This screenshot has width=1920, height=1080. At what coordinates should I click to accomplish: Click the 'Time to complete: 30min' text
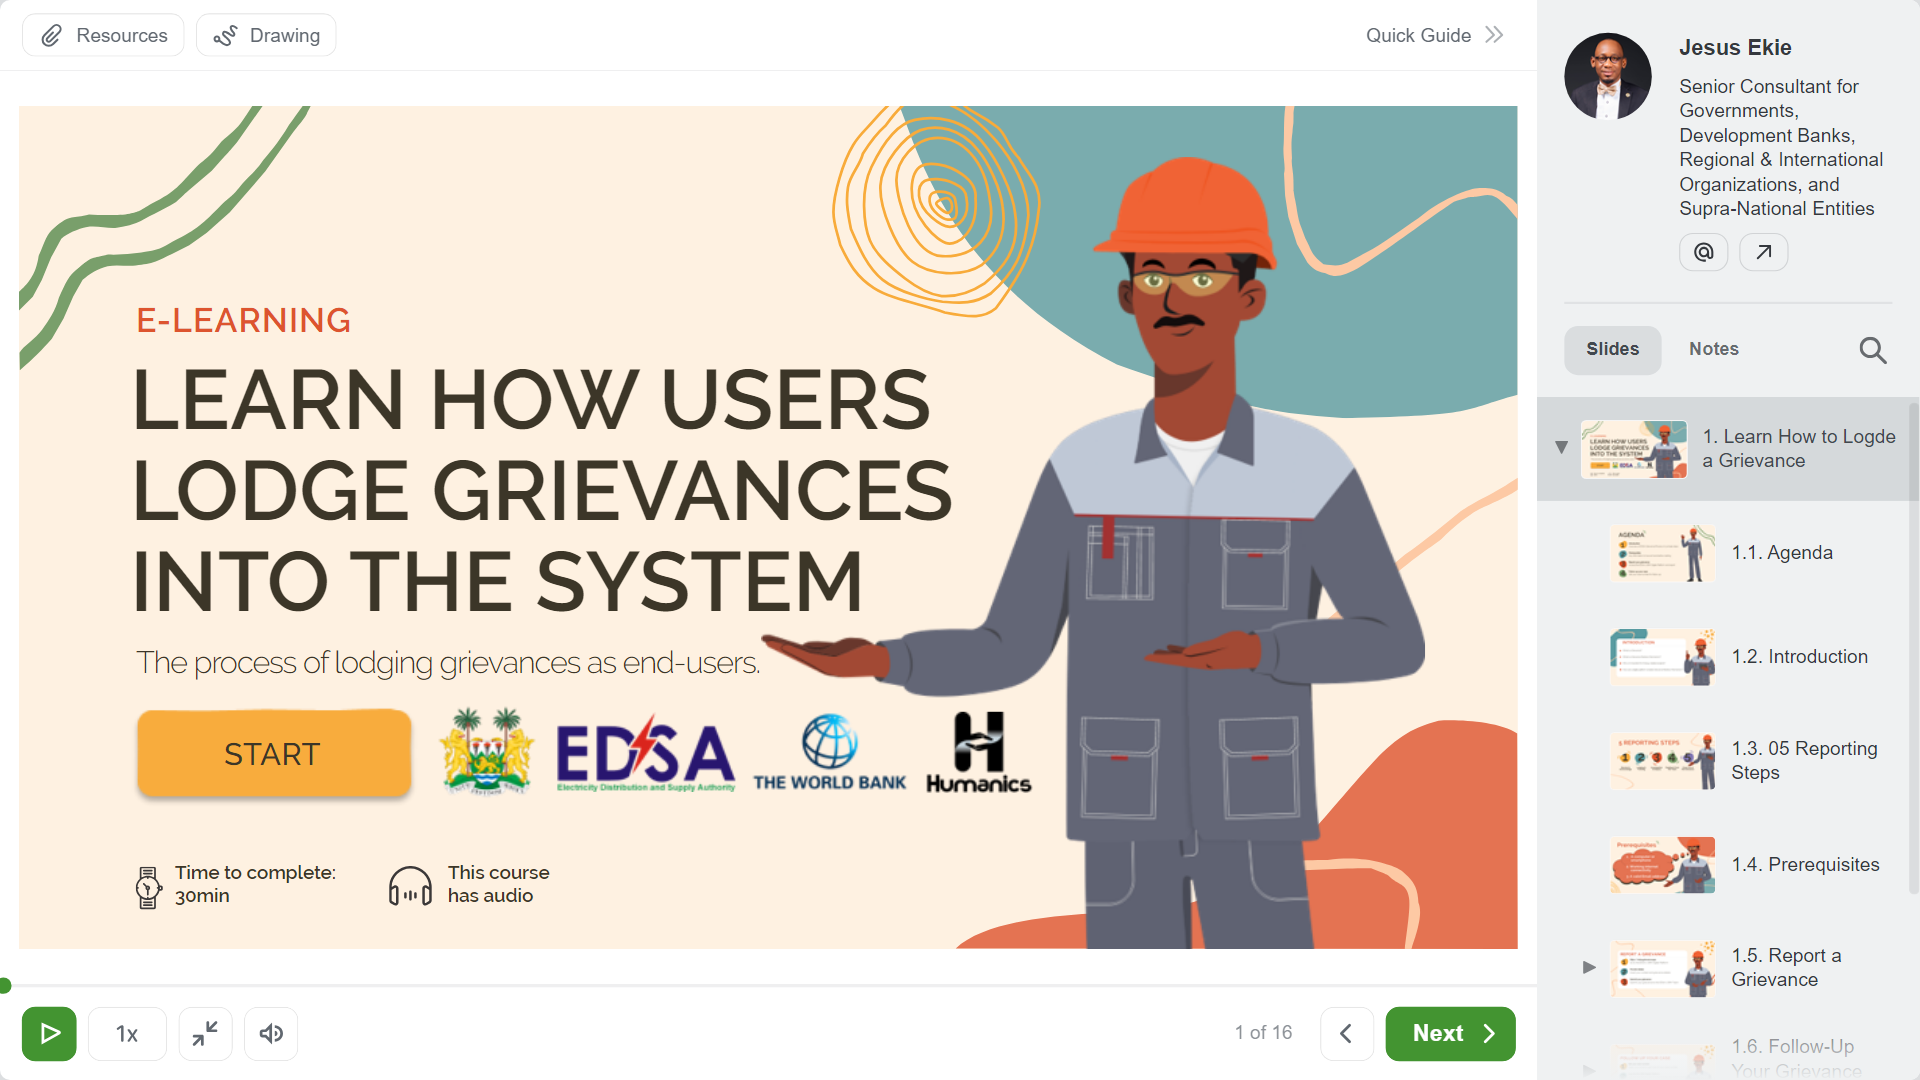(255, 884)
